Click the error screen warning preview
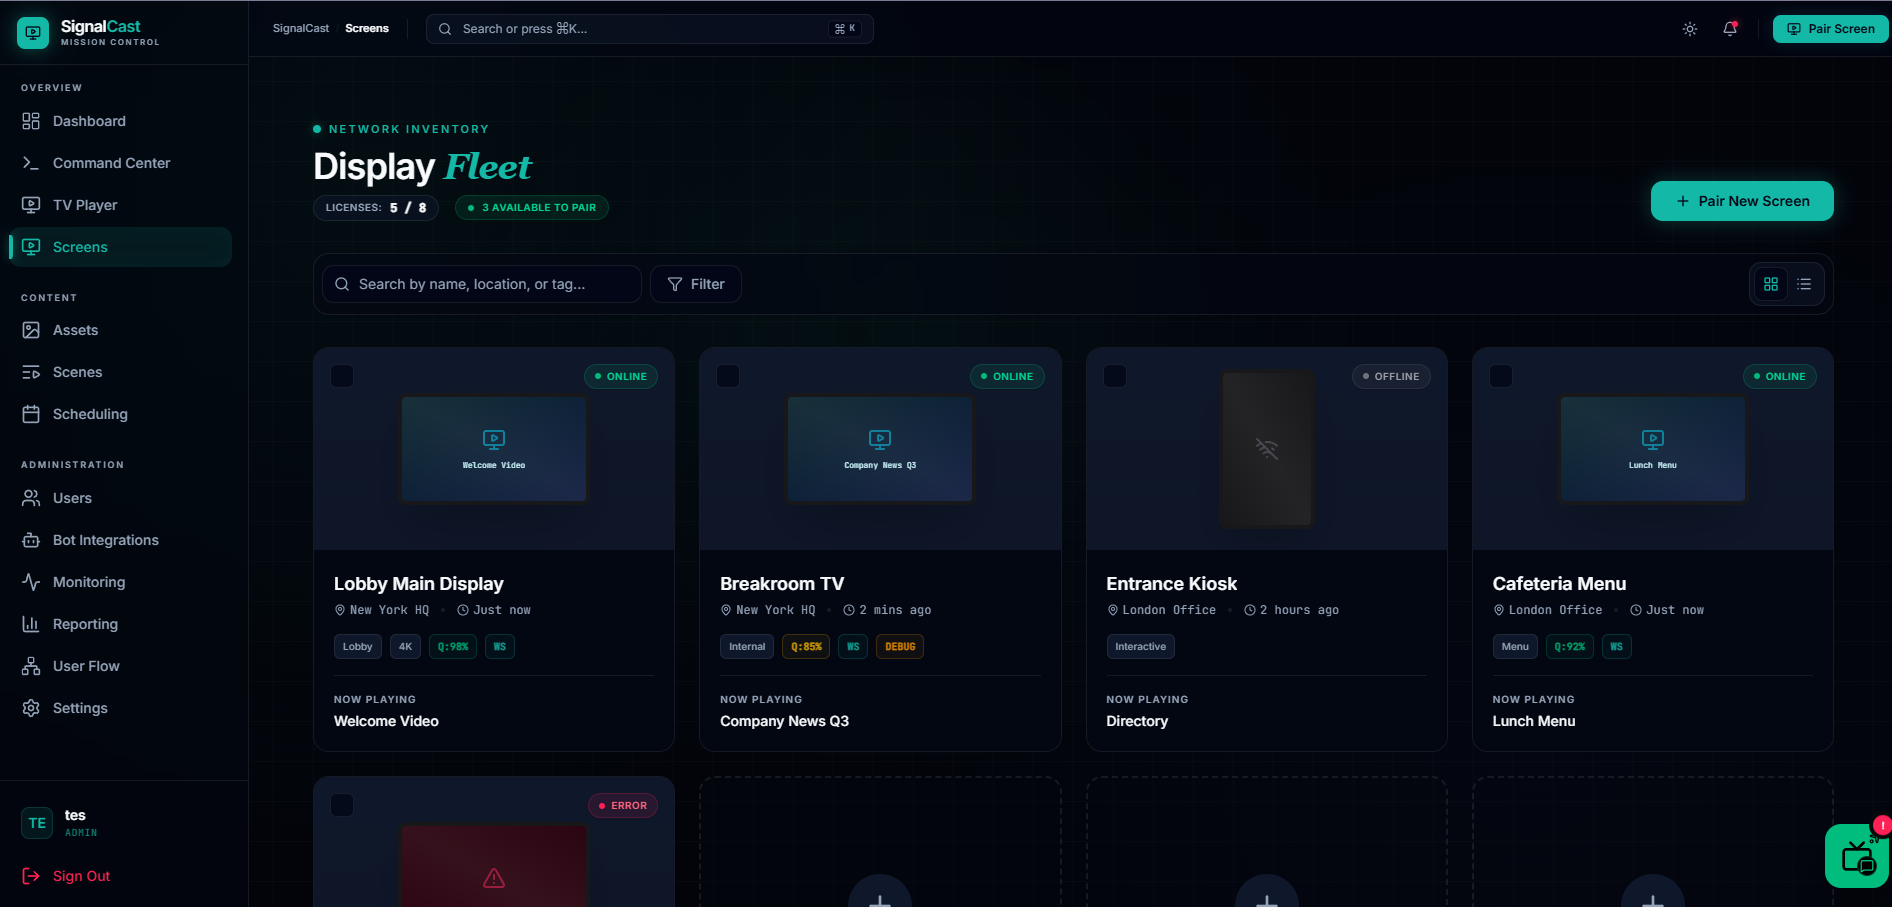 tap(494, 866)
